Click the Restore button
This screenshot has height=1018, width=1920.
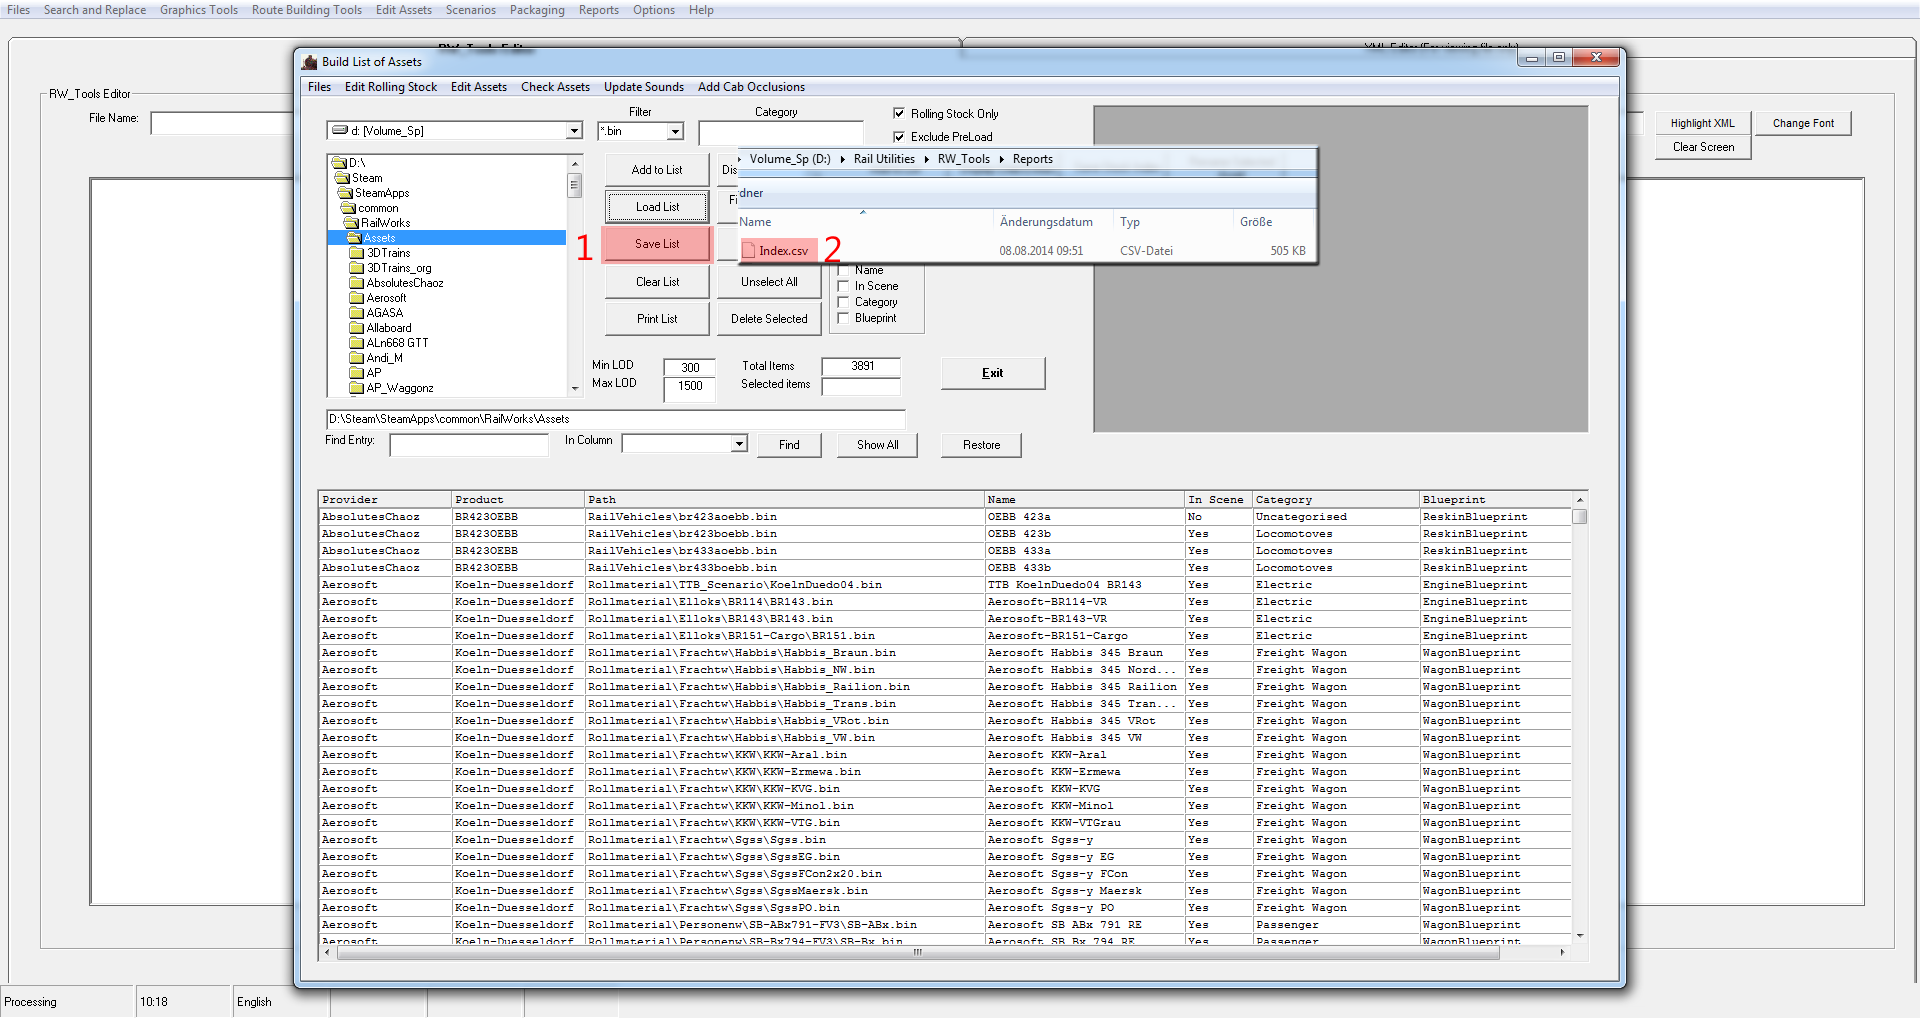[x=981, y=445]
